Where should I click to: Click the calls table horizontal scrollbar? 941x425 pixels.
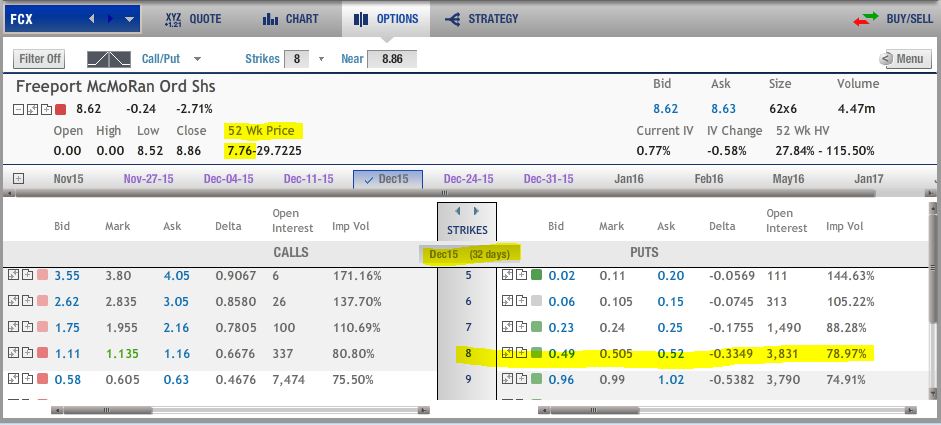click(x=241, y=411)
